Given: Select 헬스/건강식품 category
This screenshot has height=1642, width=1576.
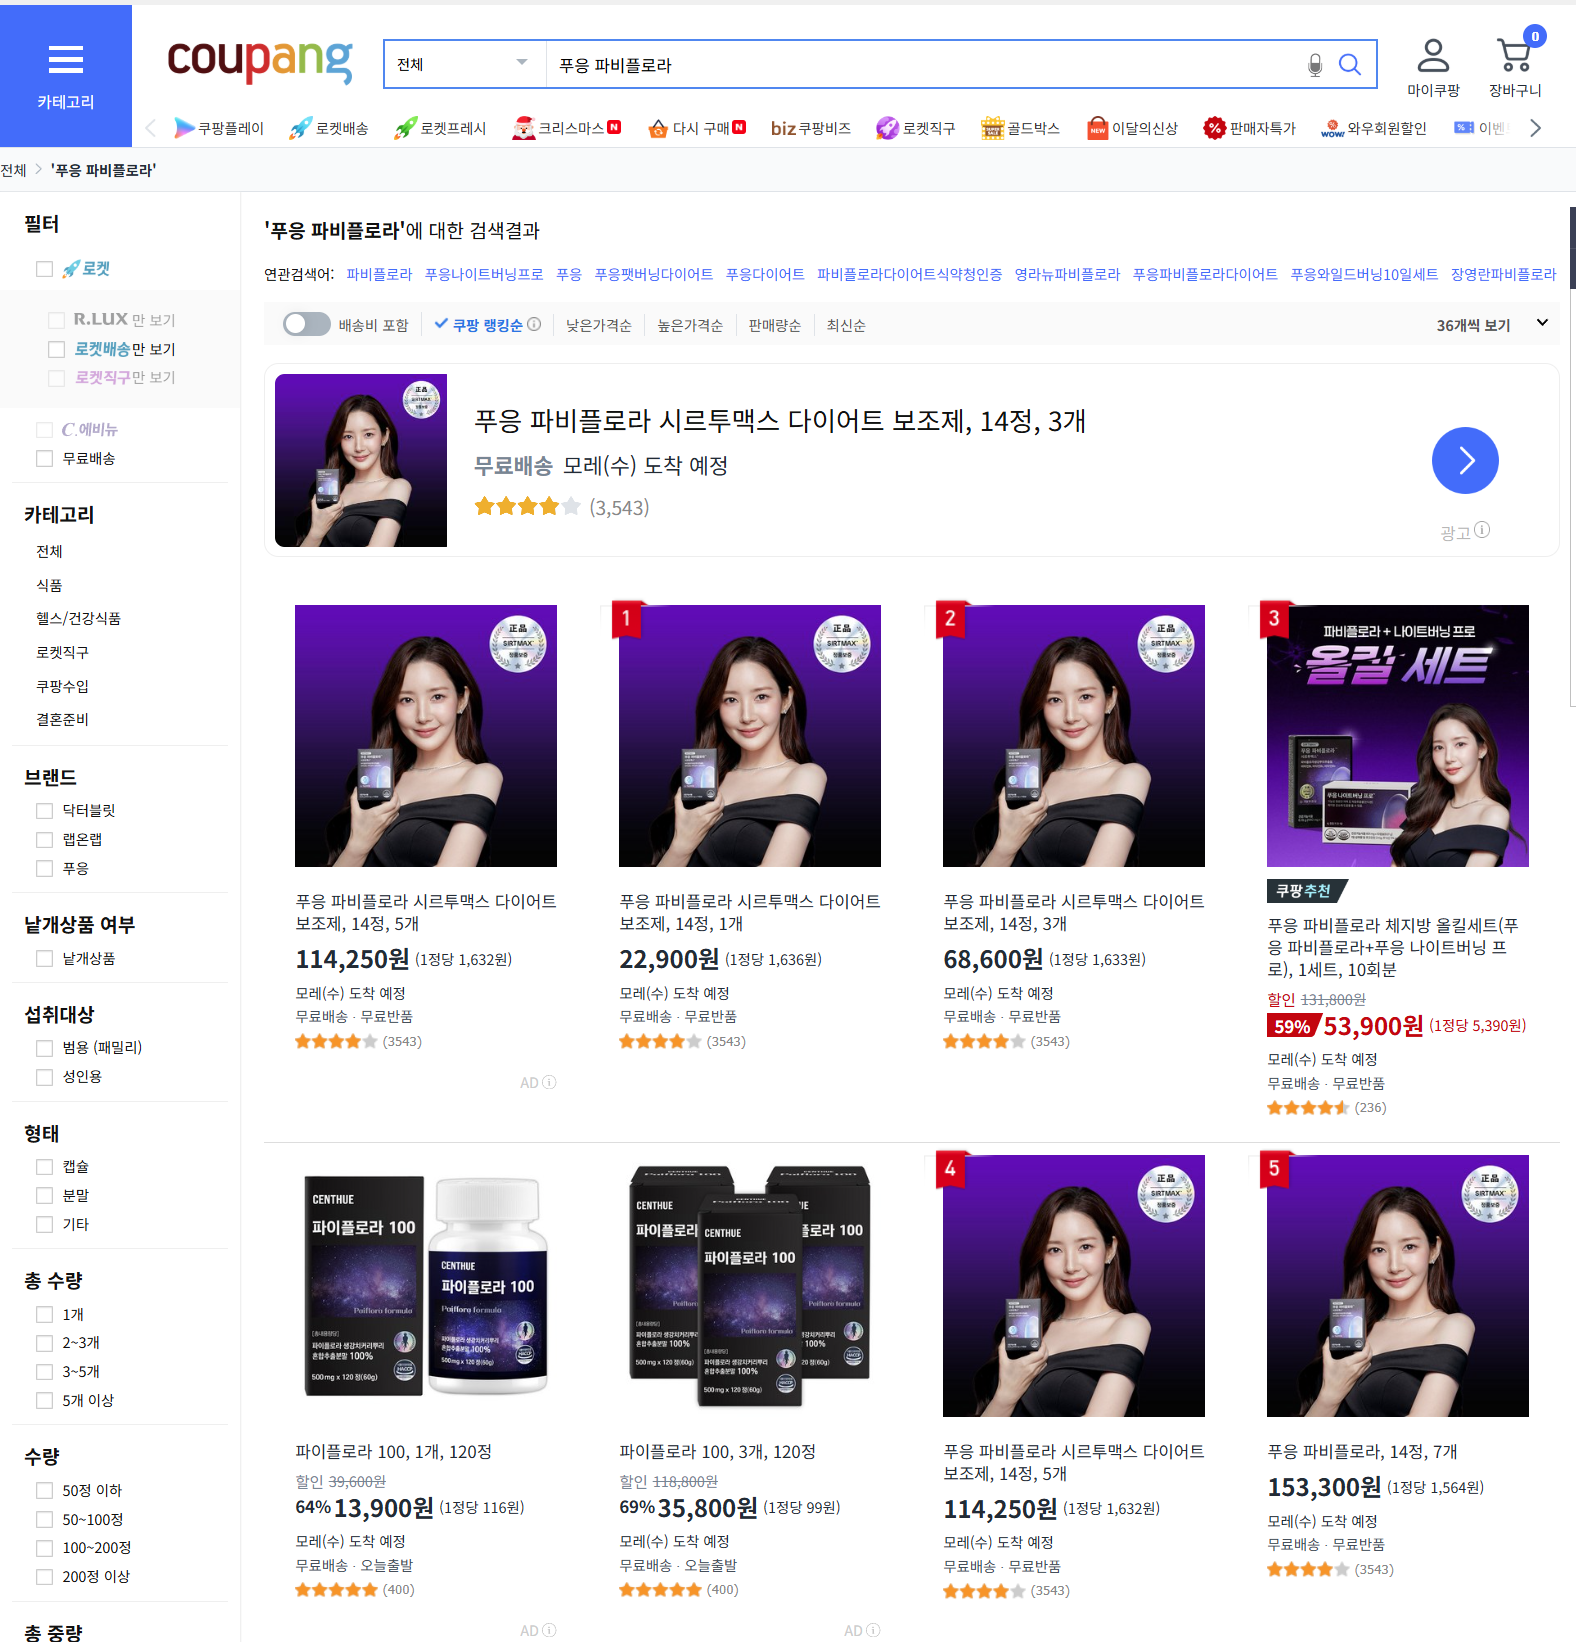Looking at the screenshot, I should click(x=78, y=618).
